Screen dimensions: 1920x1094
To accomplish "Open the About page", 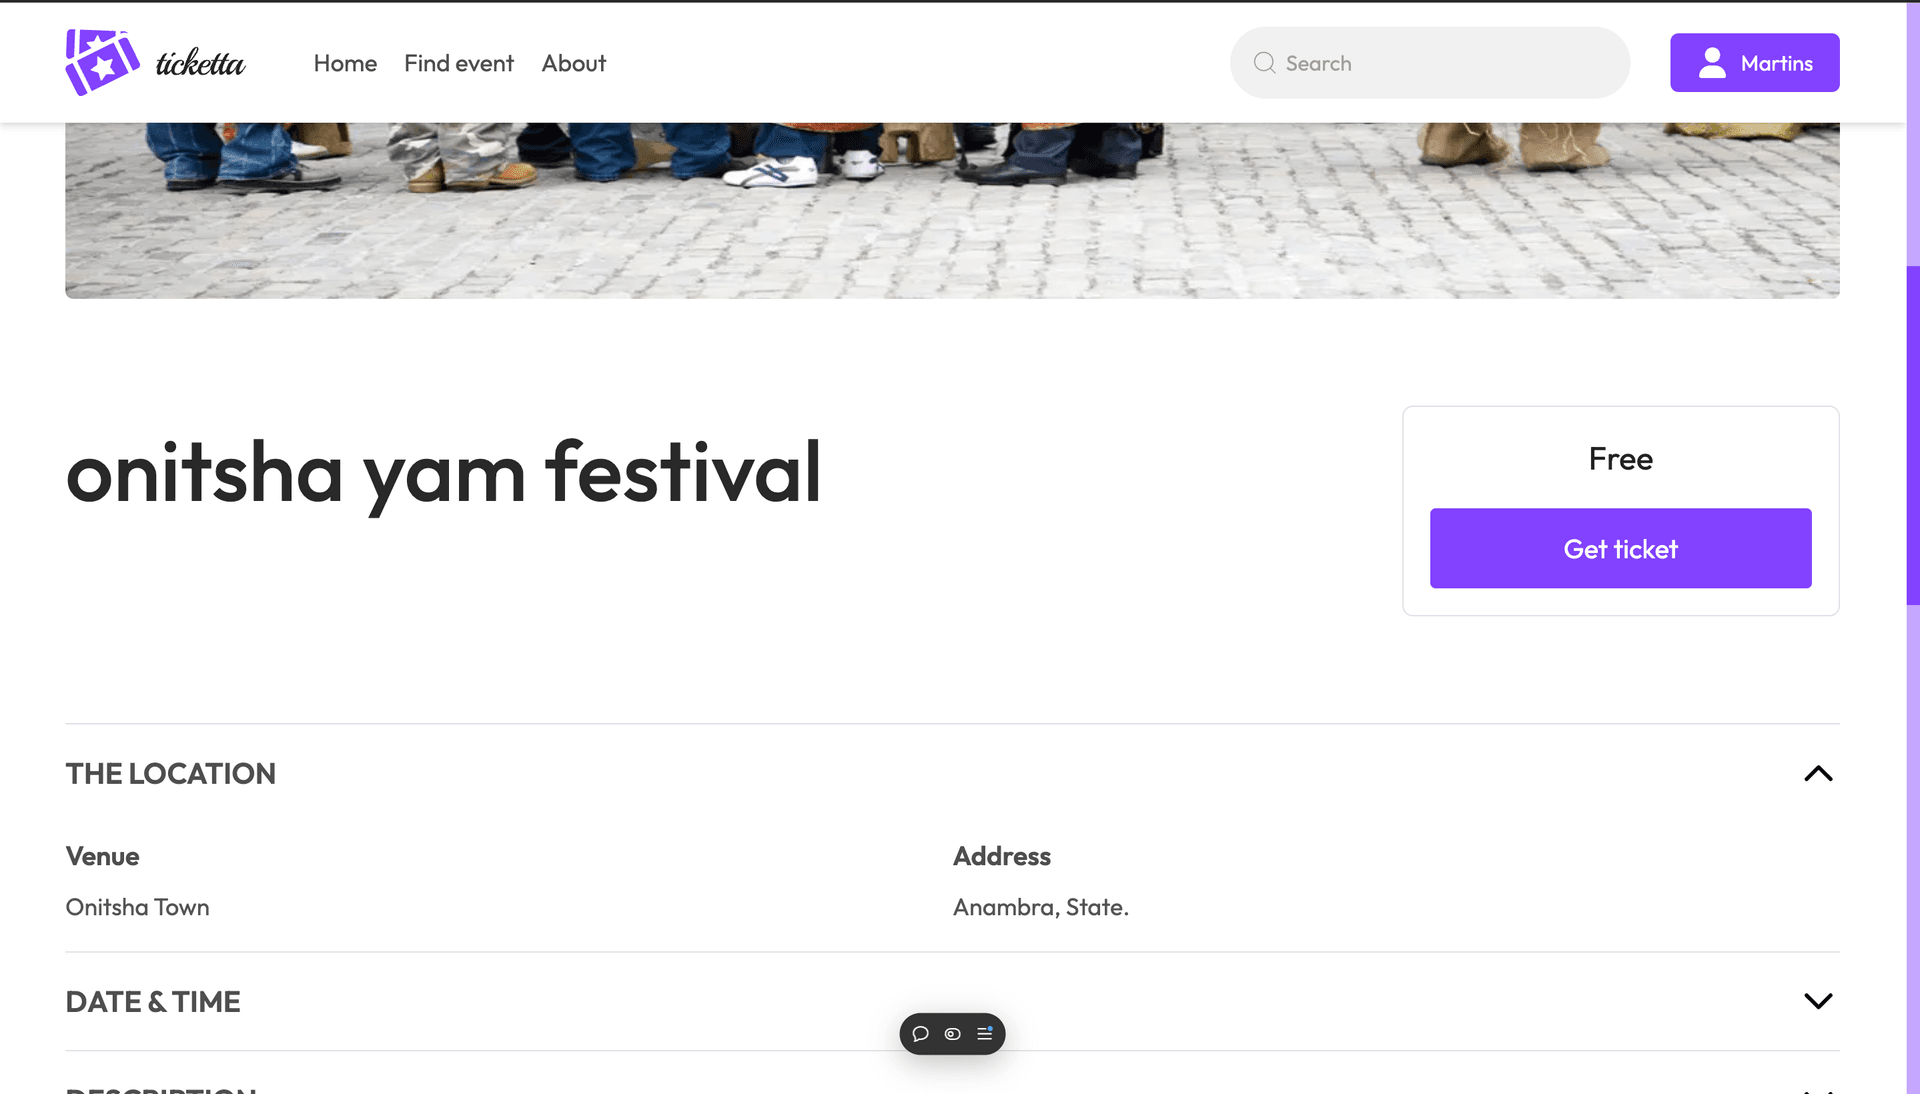I will [574, 63].
